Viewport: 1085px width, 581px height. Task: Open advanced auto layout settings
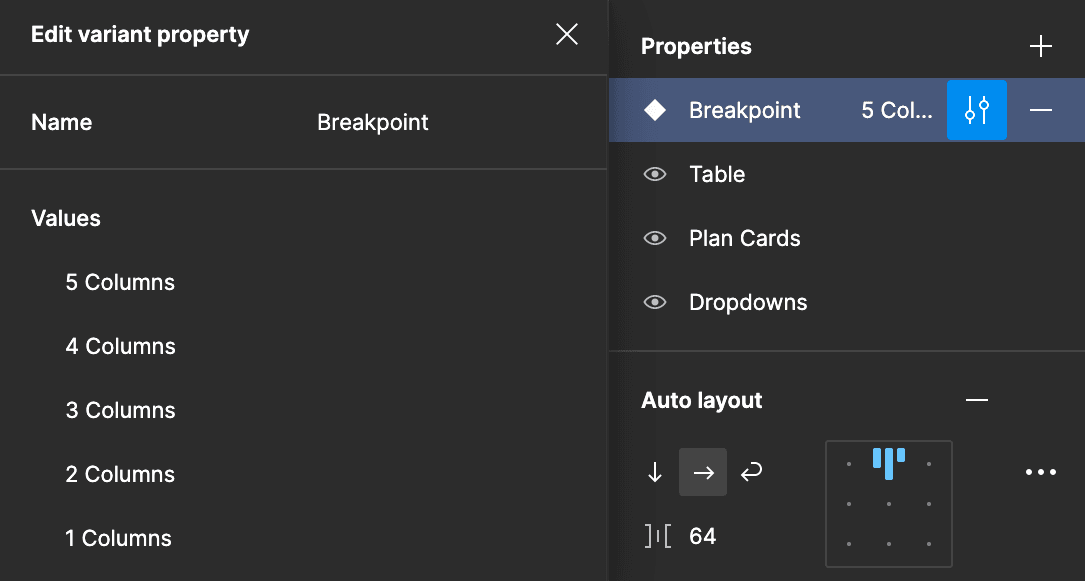1041,471
